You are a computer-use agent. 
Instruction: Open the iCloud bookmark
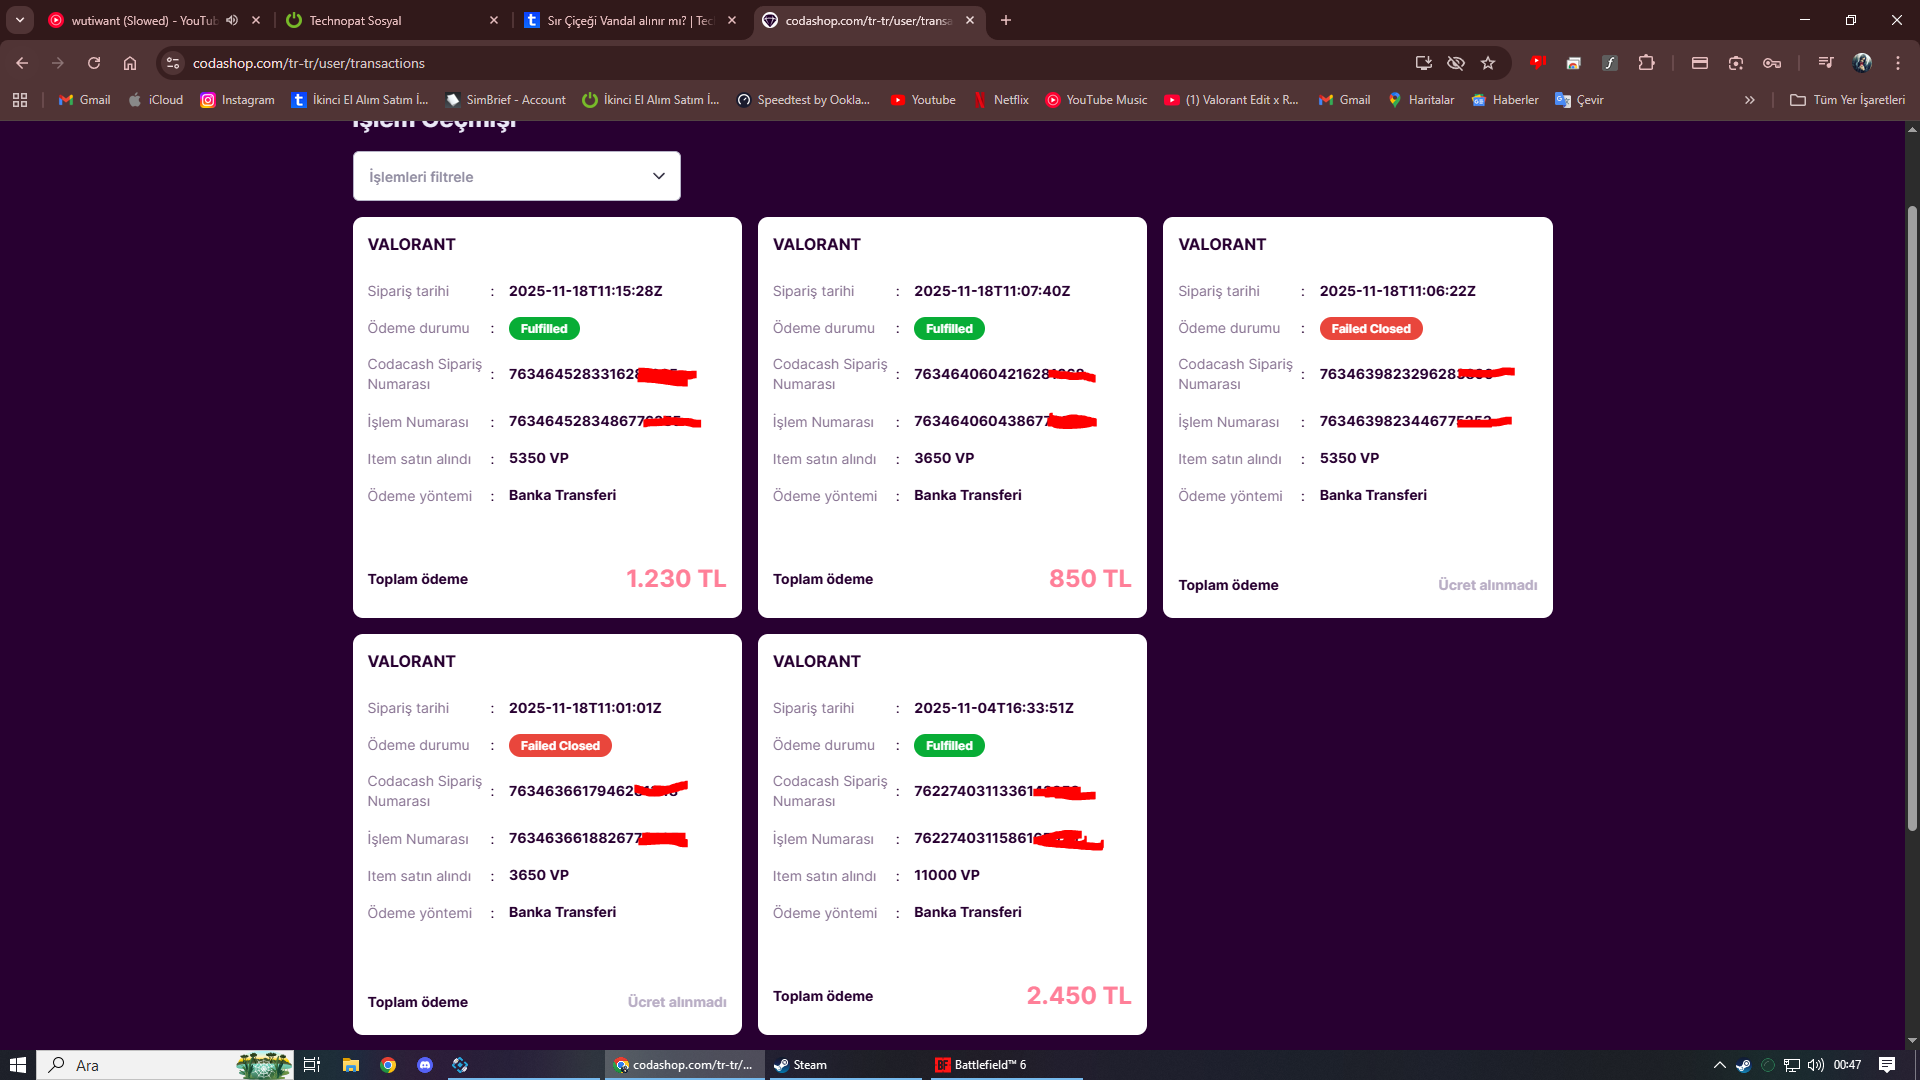click(156, 100)
